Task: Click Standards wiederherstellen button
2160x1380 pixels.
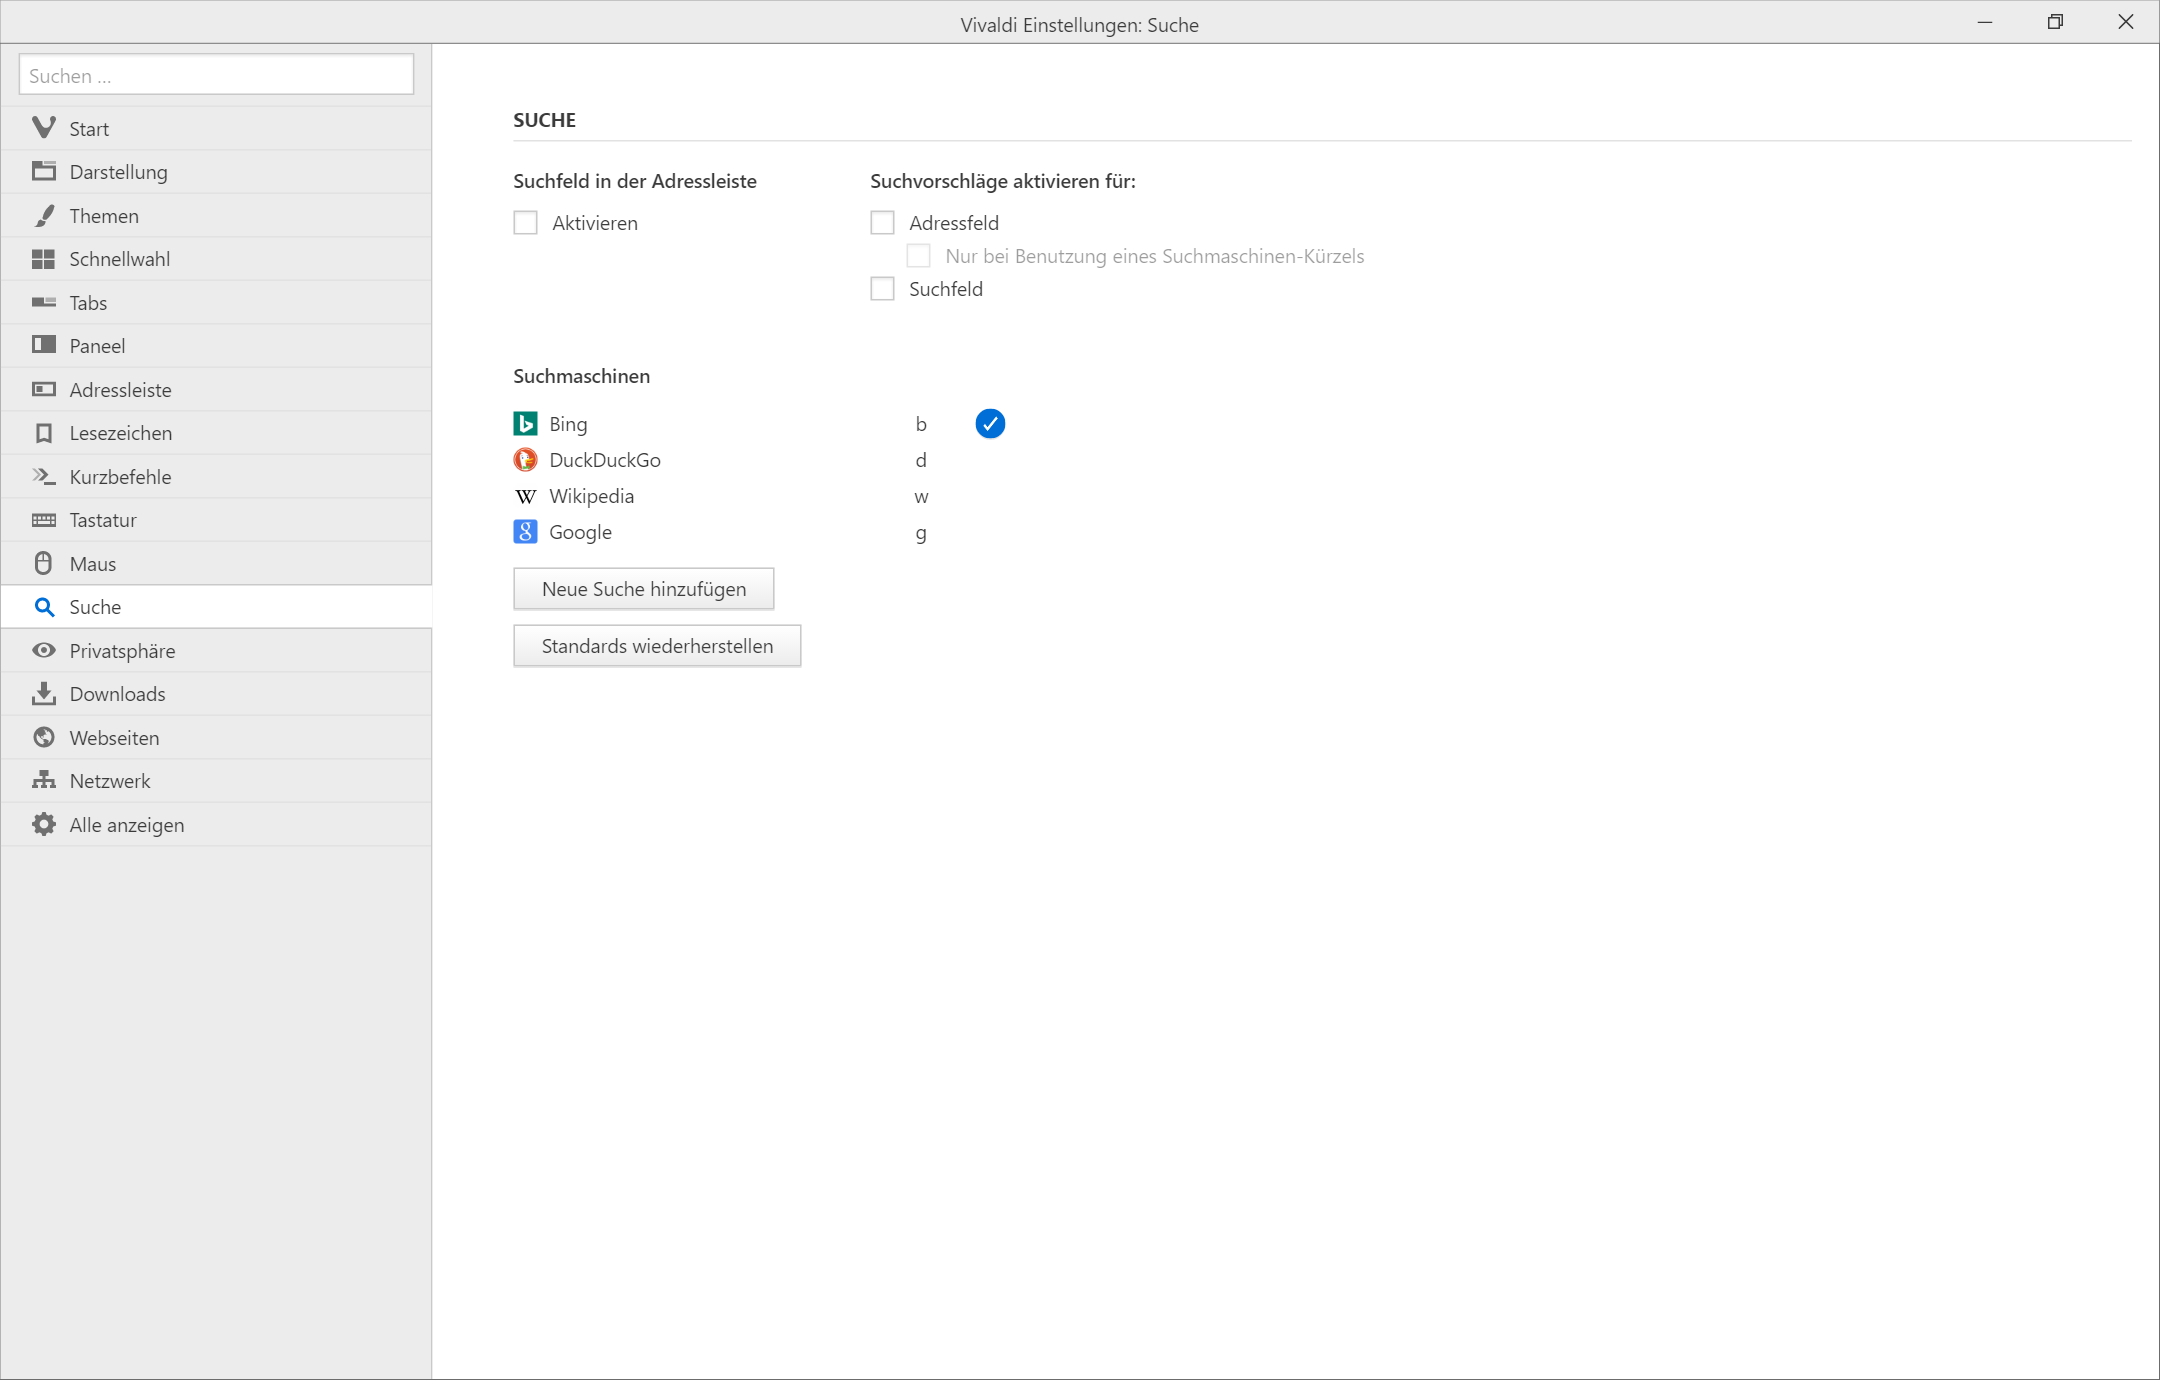Action: tap(657, 646)
